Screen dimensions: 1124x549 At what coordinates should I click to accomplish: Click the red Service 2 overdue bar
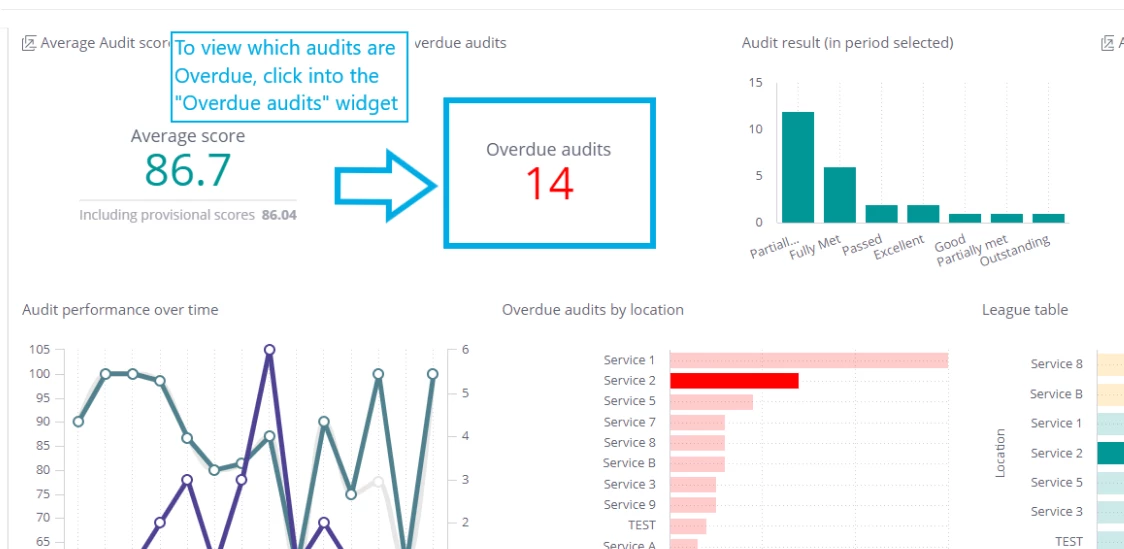734,381
